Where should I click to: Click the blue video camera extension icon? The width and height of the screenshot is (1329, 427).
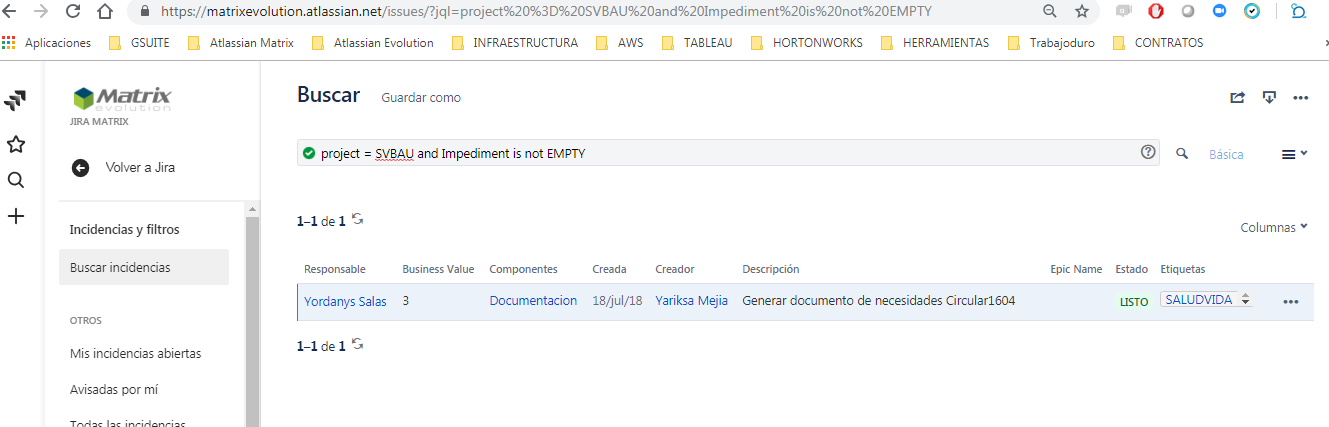pos(1219,12)
